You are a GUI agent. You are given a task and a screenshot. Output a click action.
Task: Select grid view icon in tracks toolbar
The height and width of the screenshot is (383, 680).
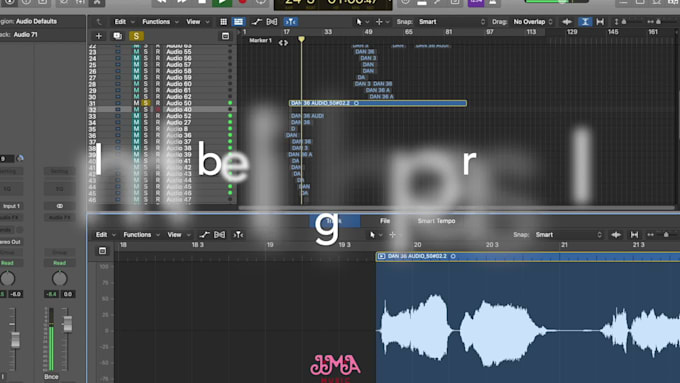[x=223, y=22]
